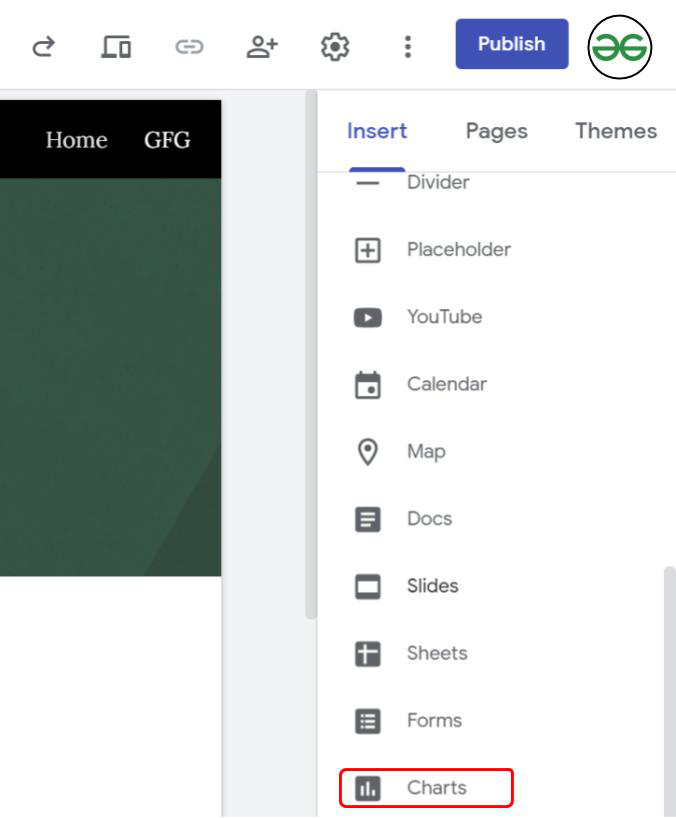Select the green header banner
The width and height of the screenshot is (676, 818).
(x=110, y=377)
